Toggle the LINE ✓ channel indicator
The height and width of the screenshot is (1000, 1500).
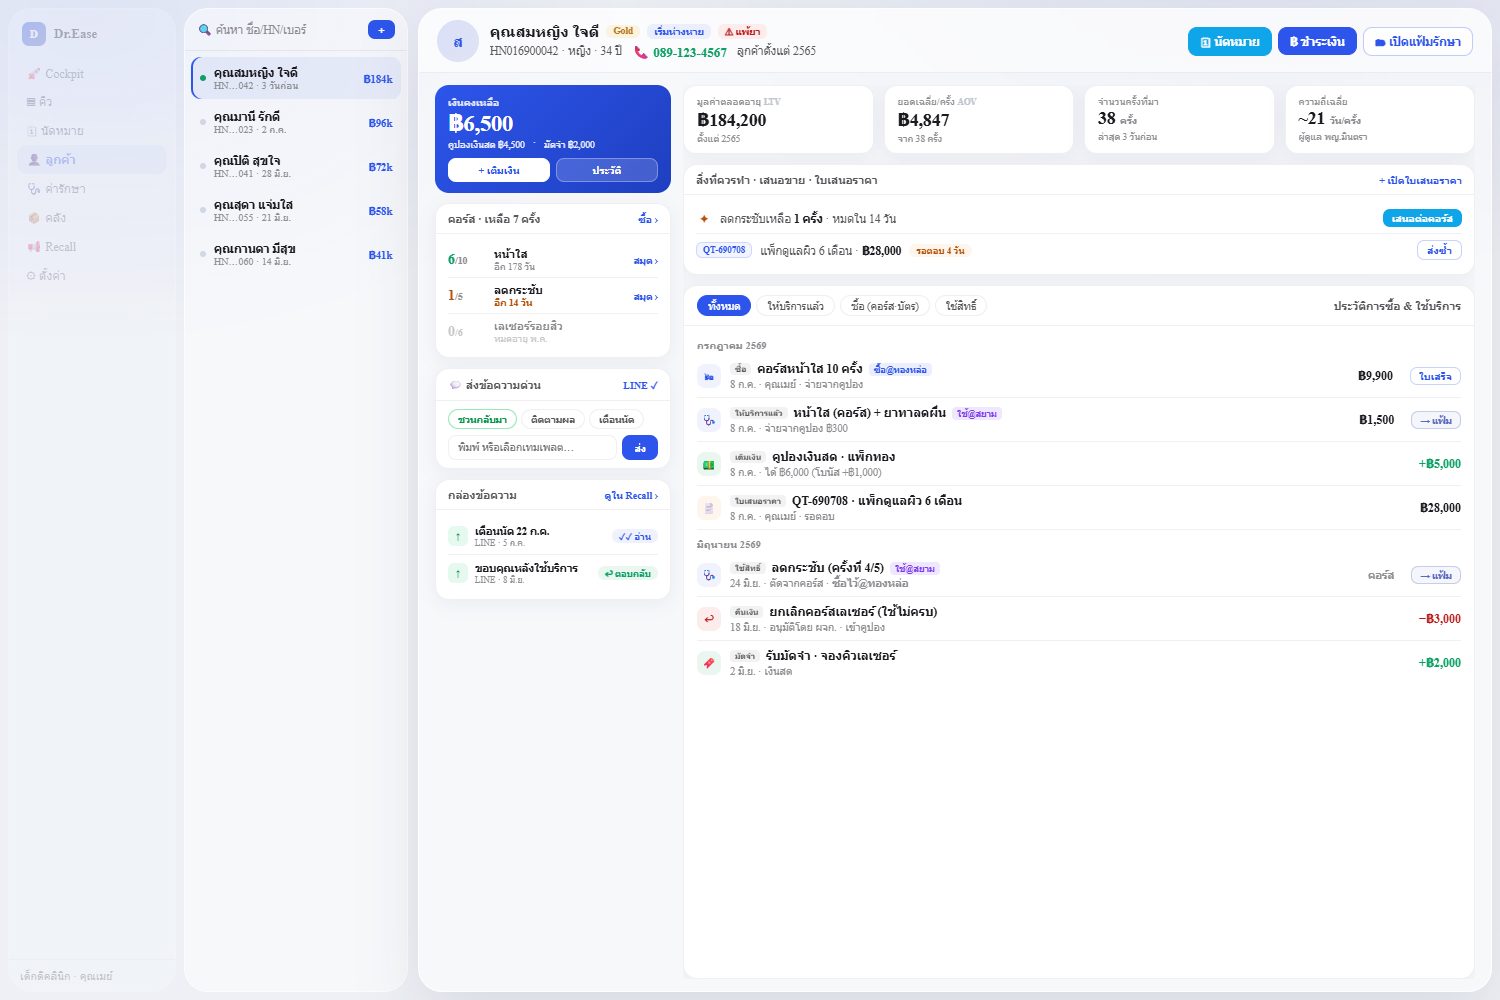pyautogui.click(x=640, y=386)
